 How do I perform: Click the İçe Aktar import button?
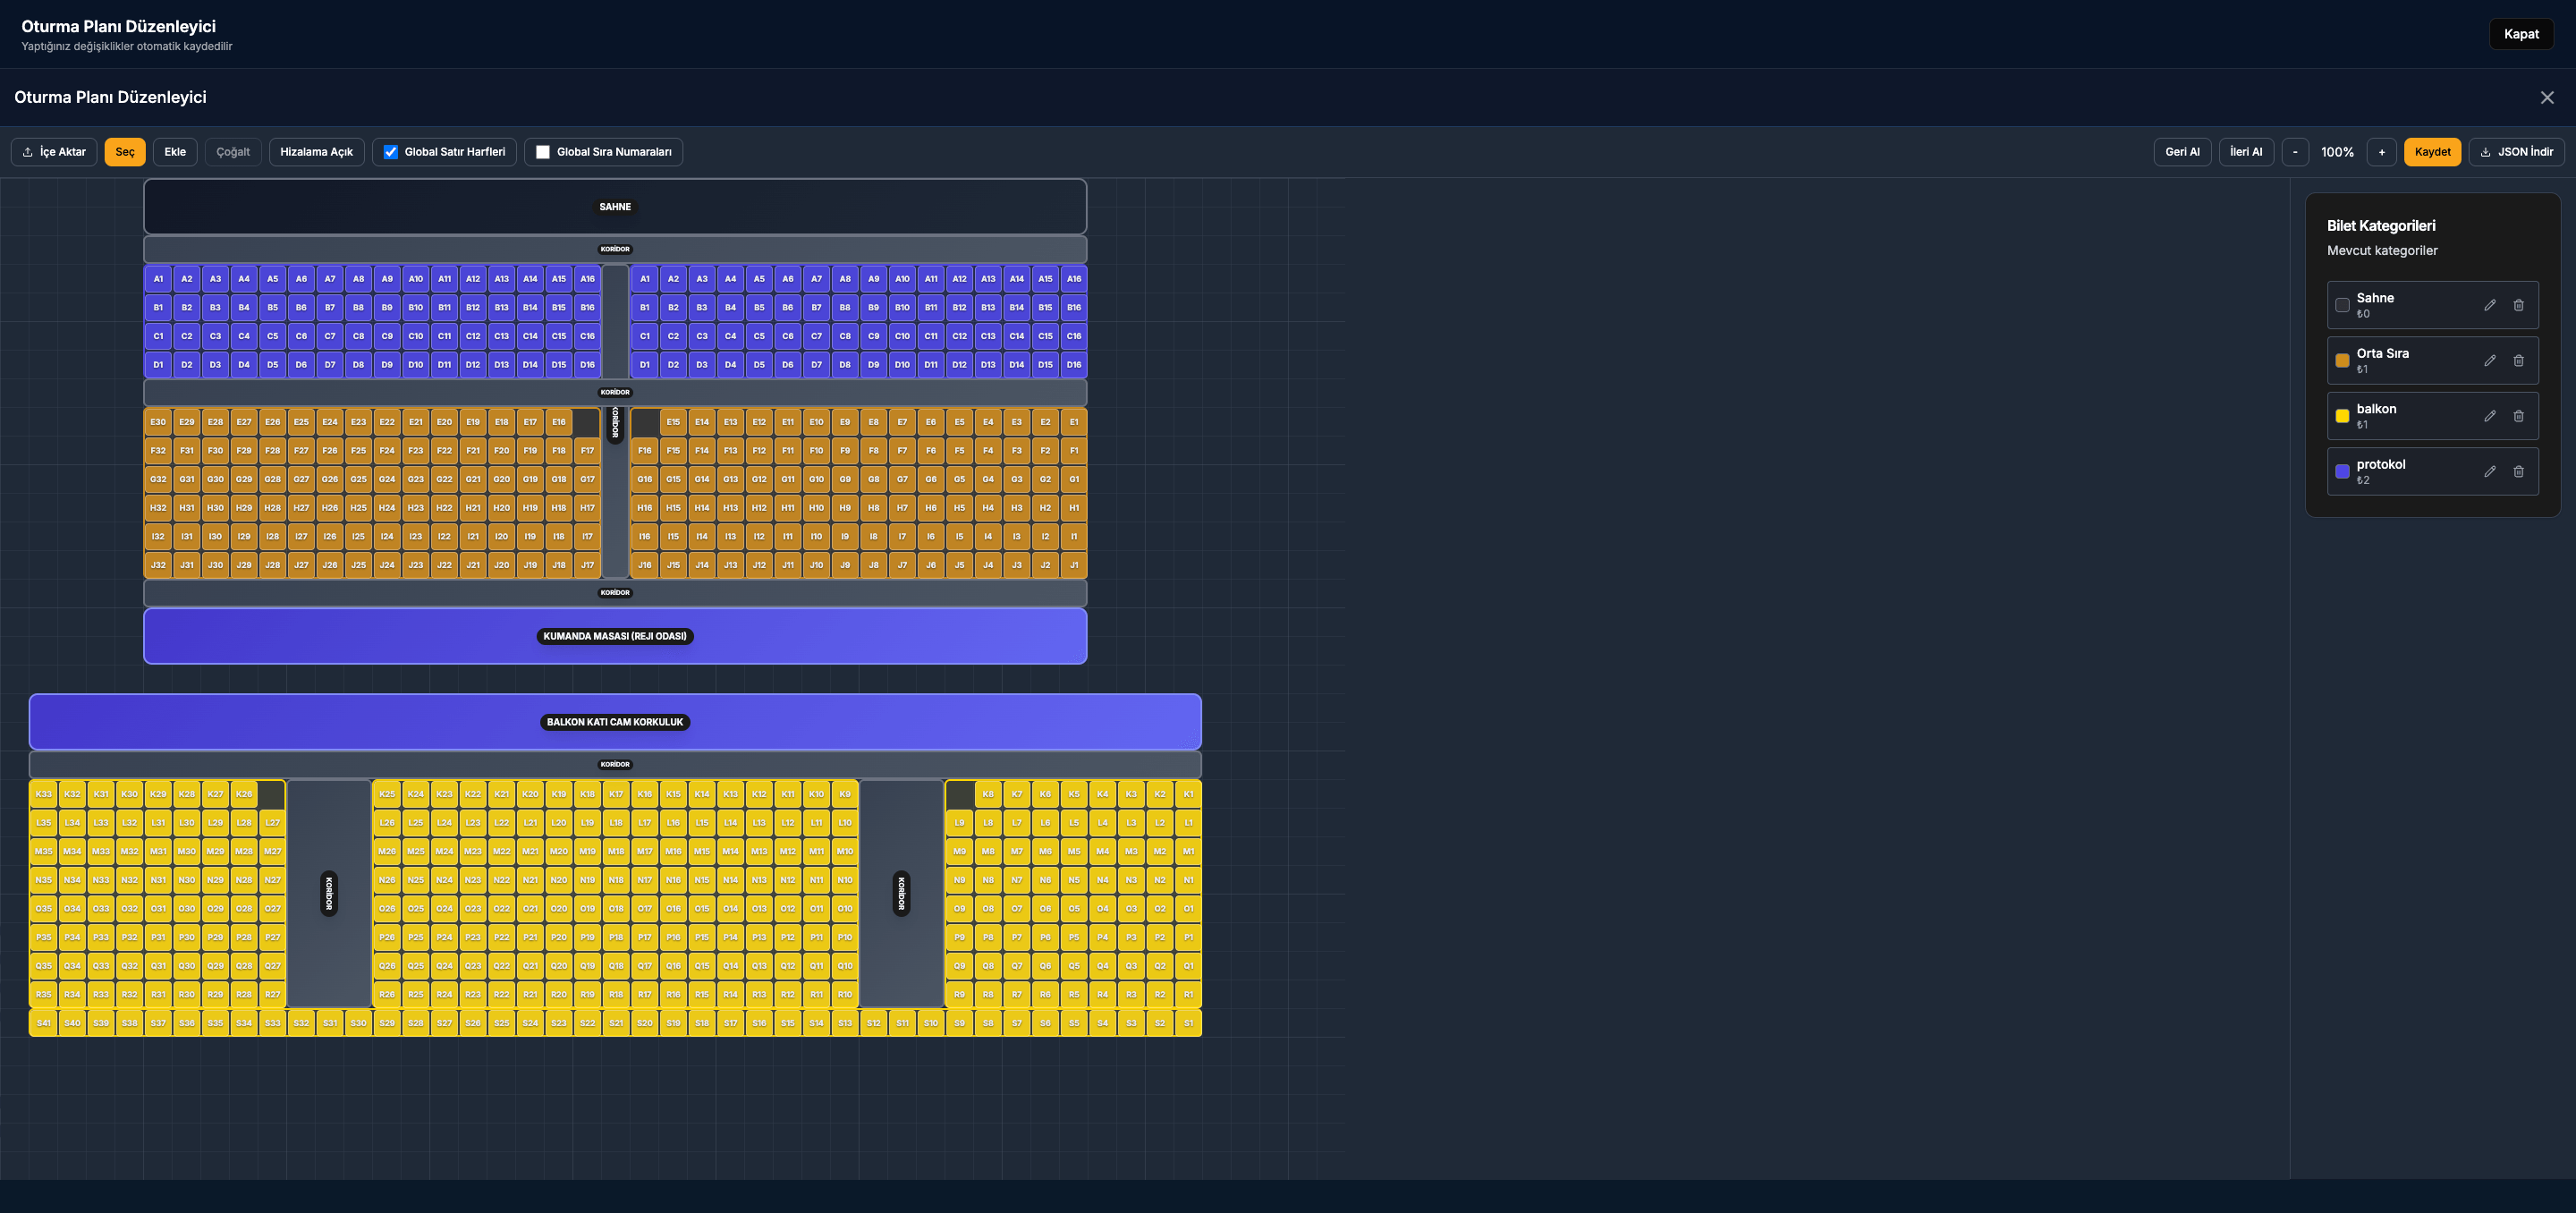point(54,152)
